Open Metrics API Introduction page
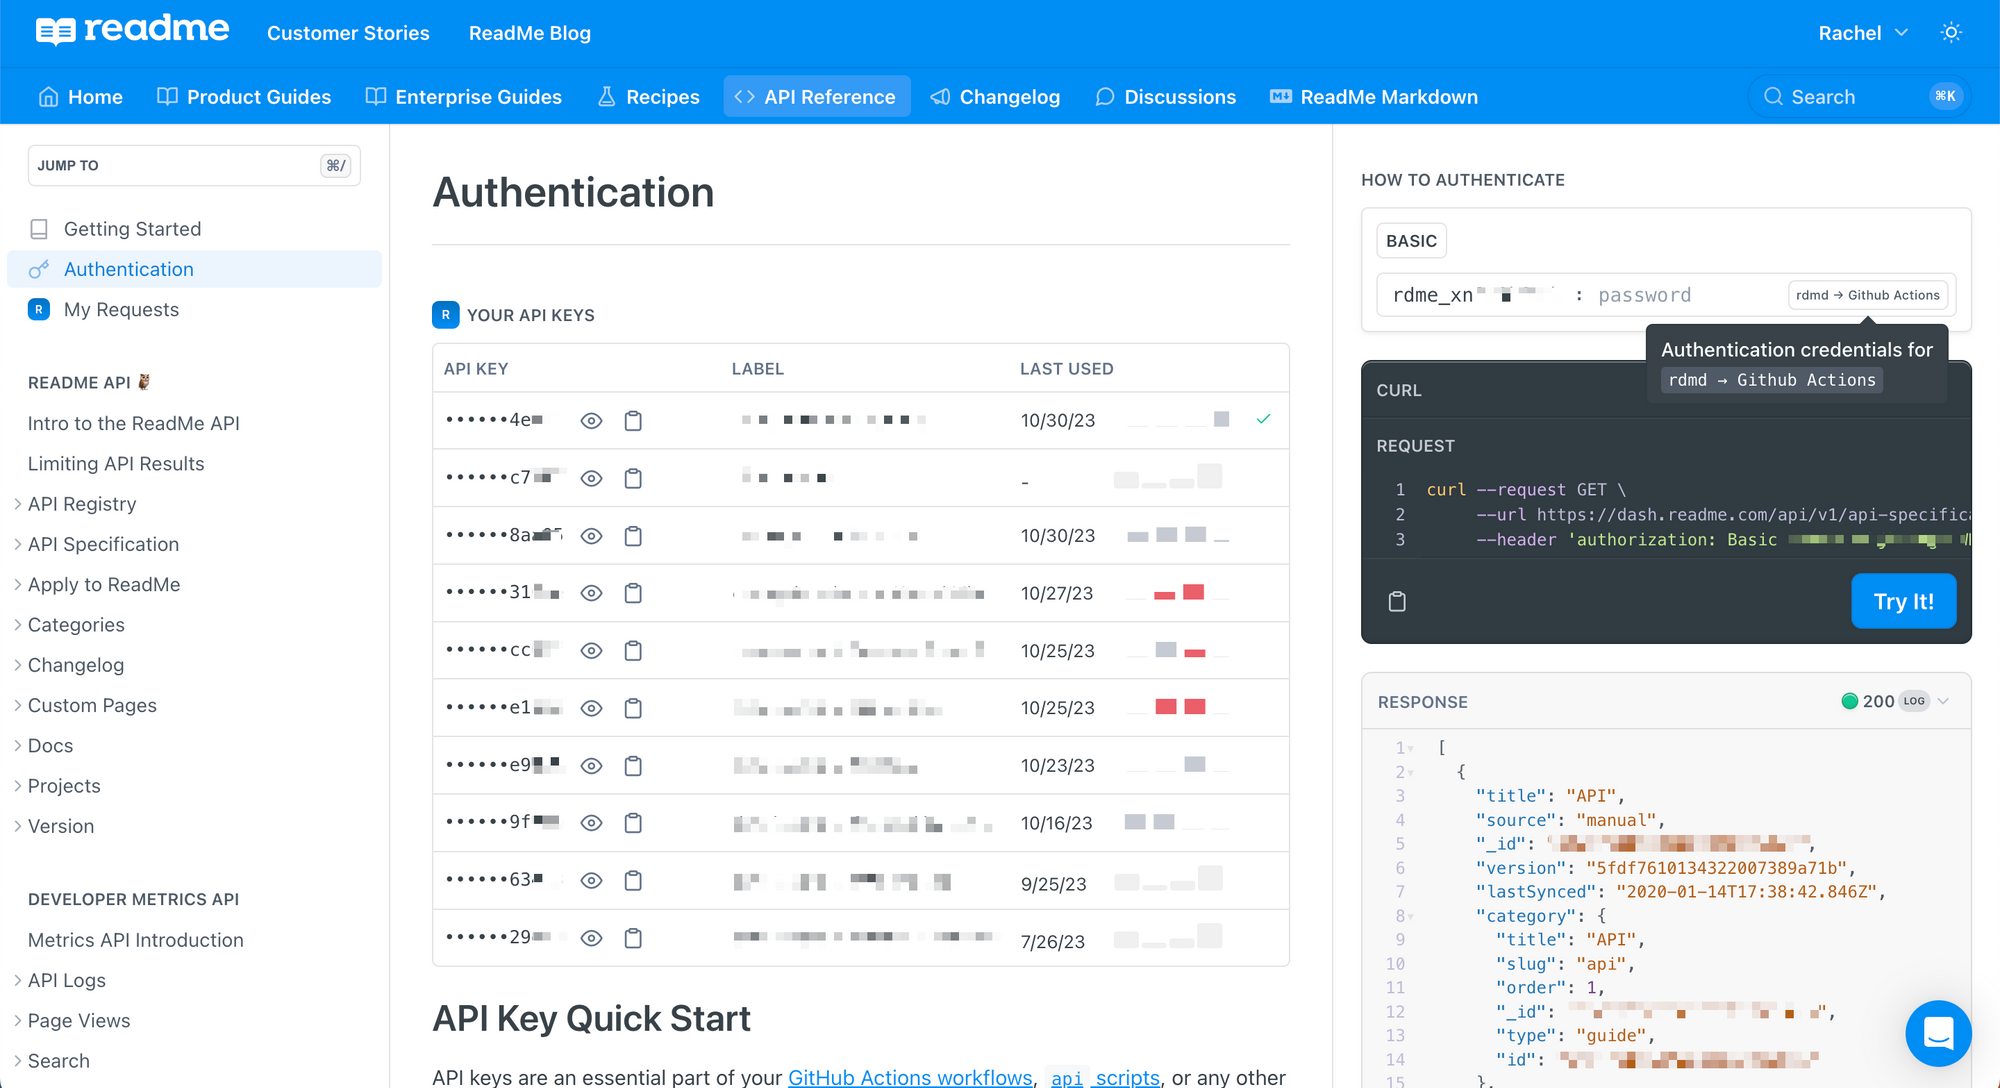Image resolution: width=2000 pixels, height=1088 pixels. tap(136, 940)
